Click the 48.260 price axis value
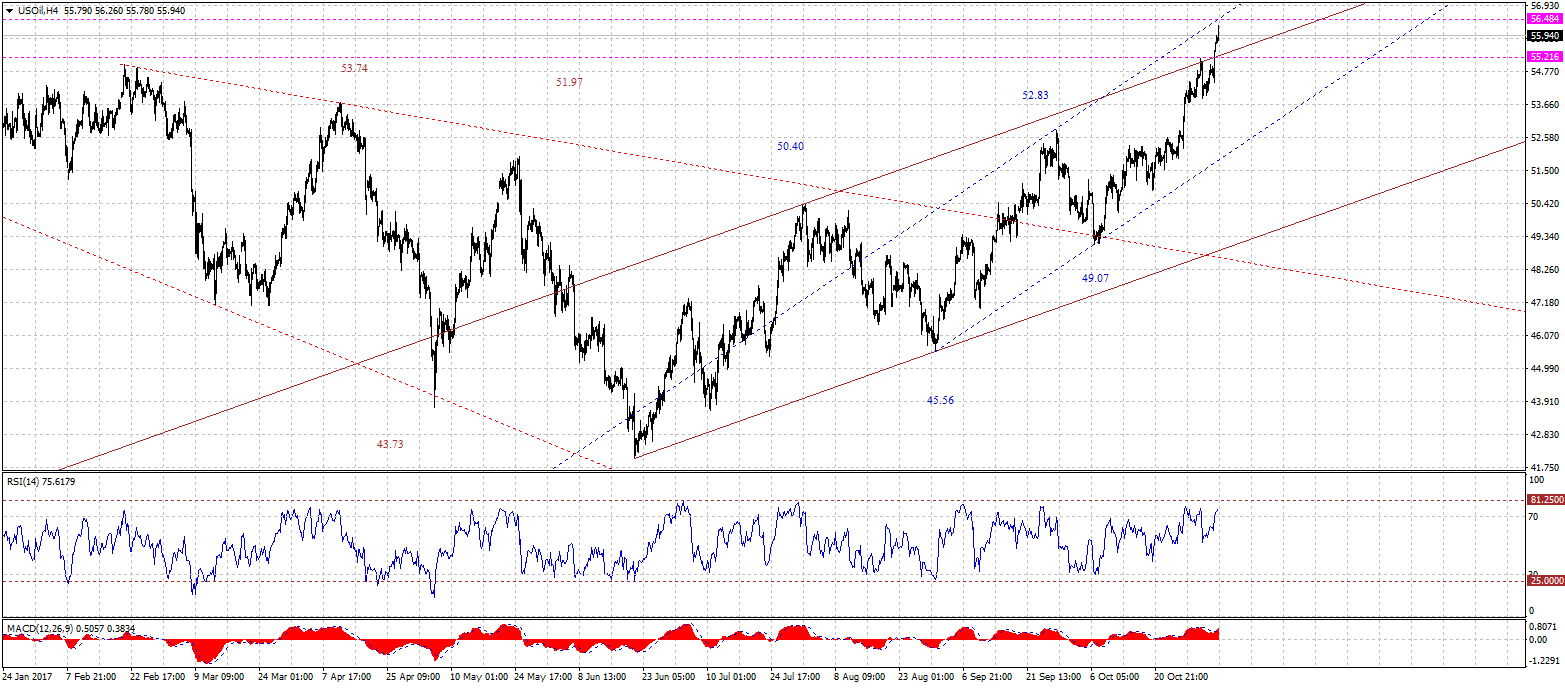1565x688 pixels. click(x=1544, y=270)
